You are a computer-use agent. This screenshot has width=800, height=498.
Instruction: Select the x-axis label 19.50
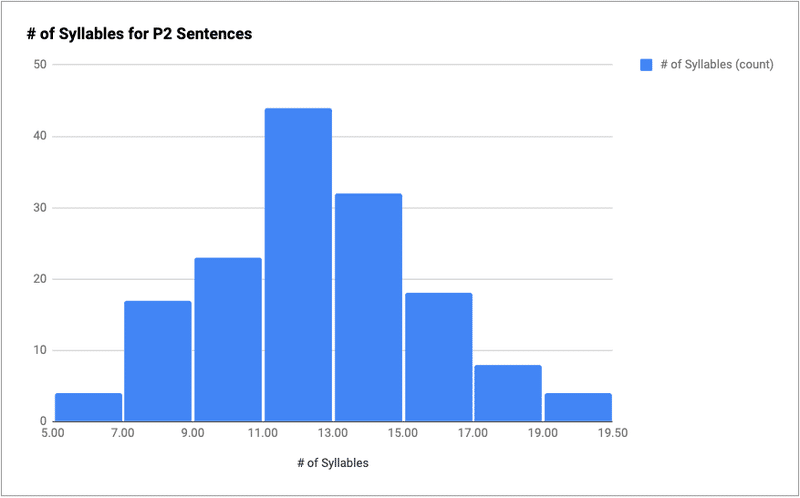coord(613,433)
